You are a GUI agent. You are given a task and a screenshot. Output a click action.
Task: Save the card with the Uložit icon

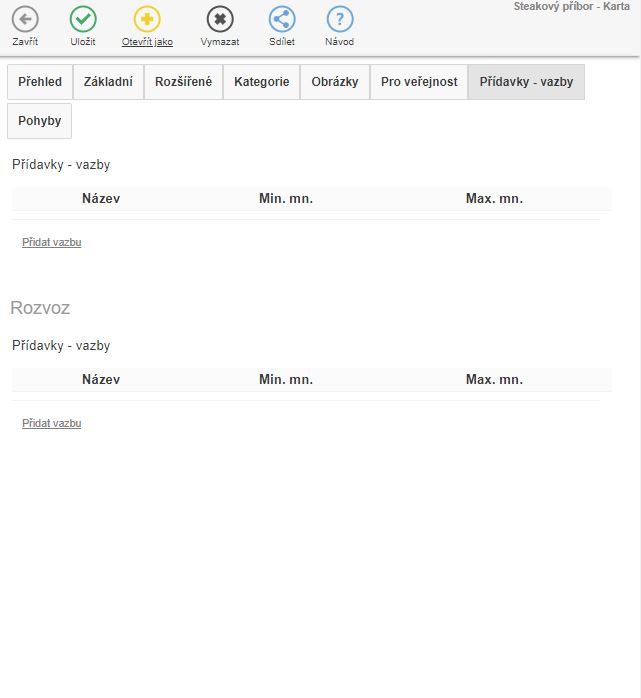84,19
